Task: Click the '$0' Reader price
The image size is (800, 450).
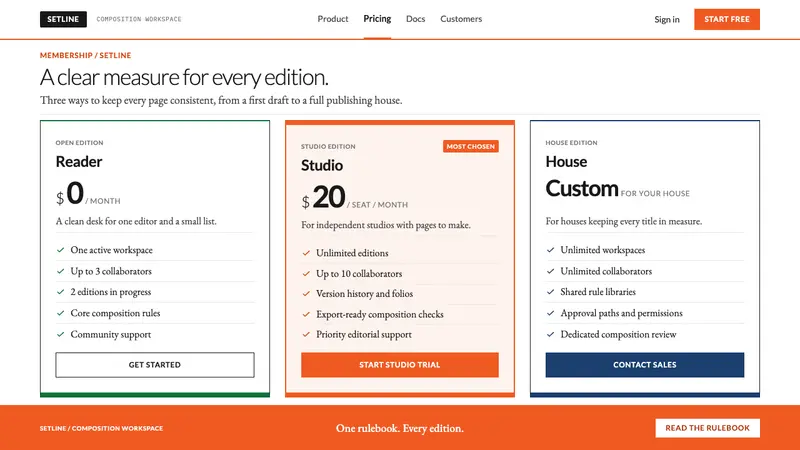Action: pyautogui.click(x=70, y=193)
